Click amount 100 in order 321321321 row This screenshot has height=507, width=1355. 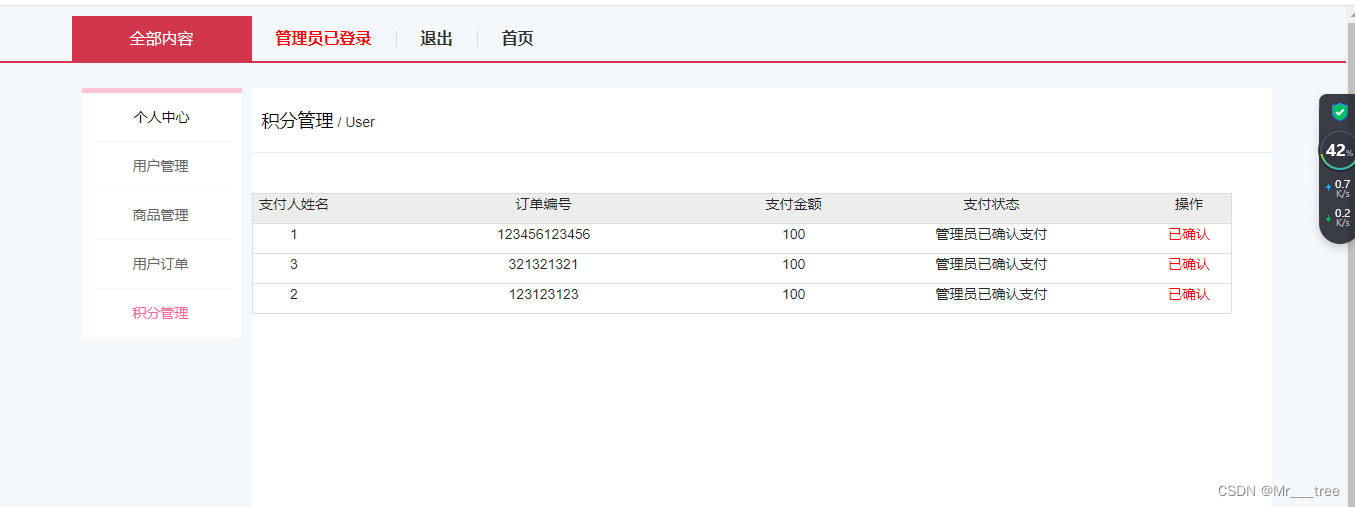tap(794, 264)
